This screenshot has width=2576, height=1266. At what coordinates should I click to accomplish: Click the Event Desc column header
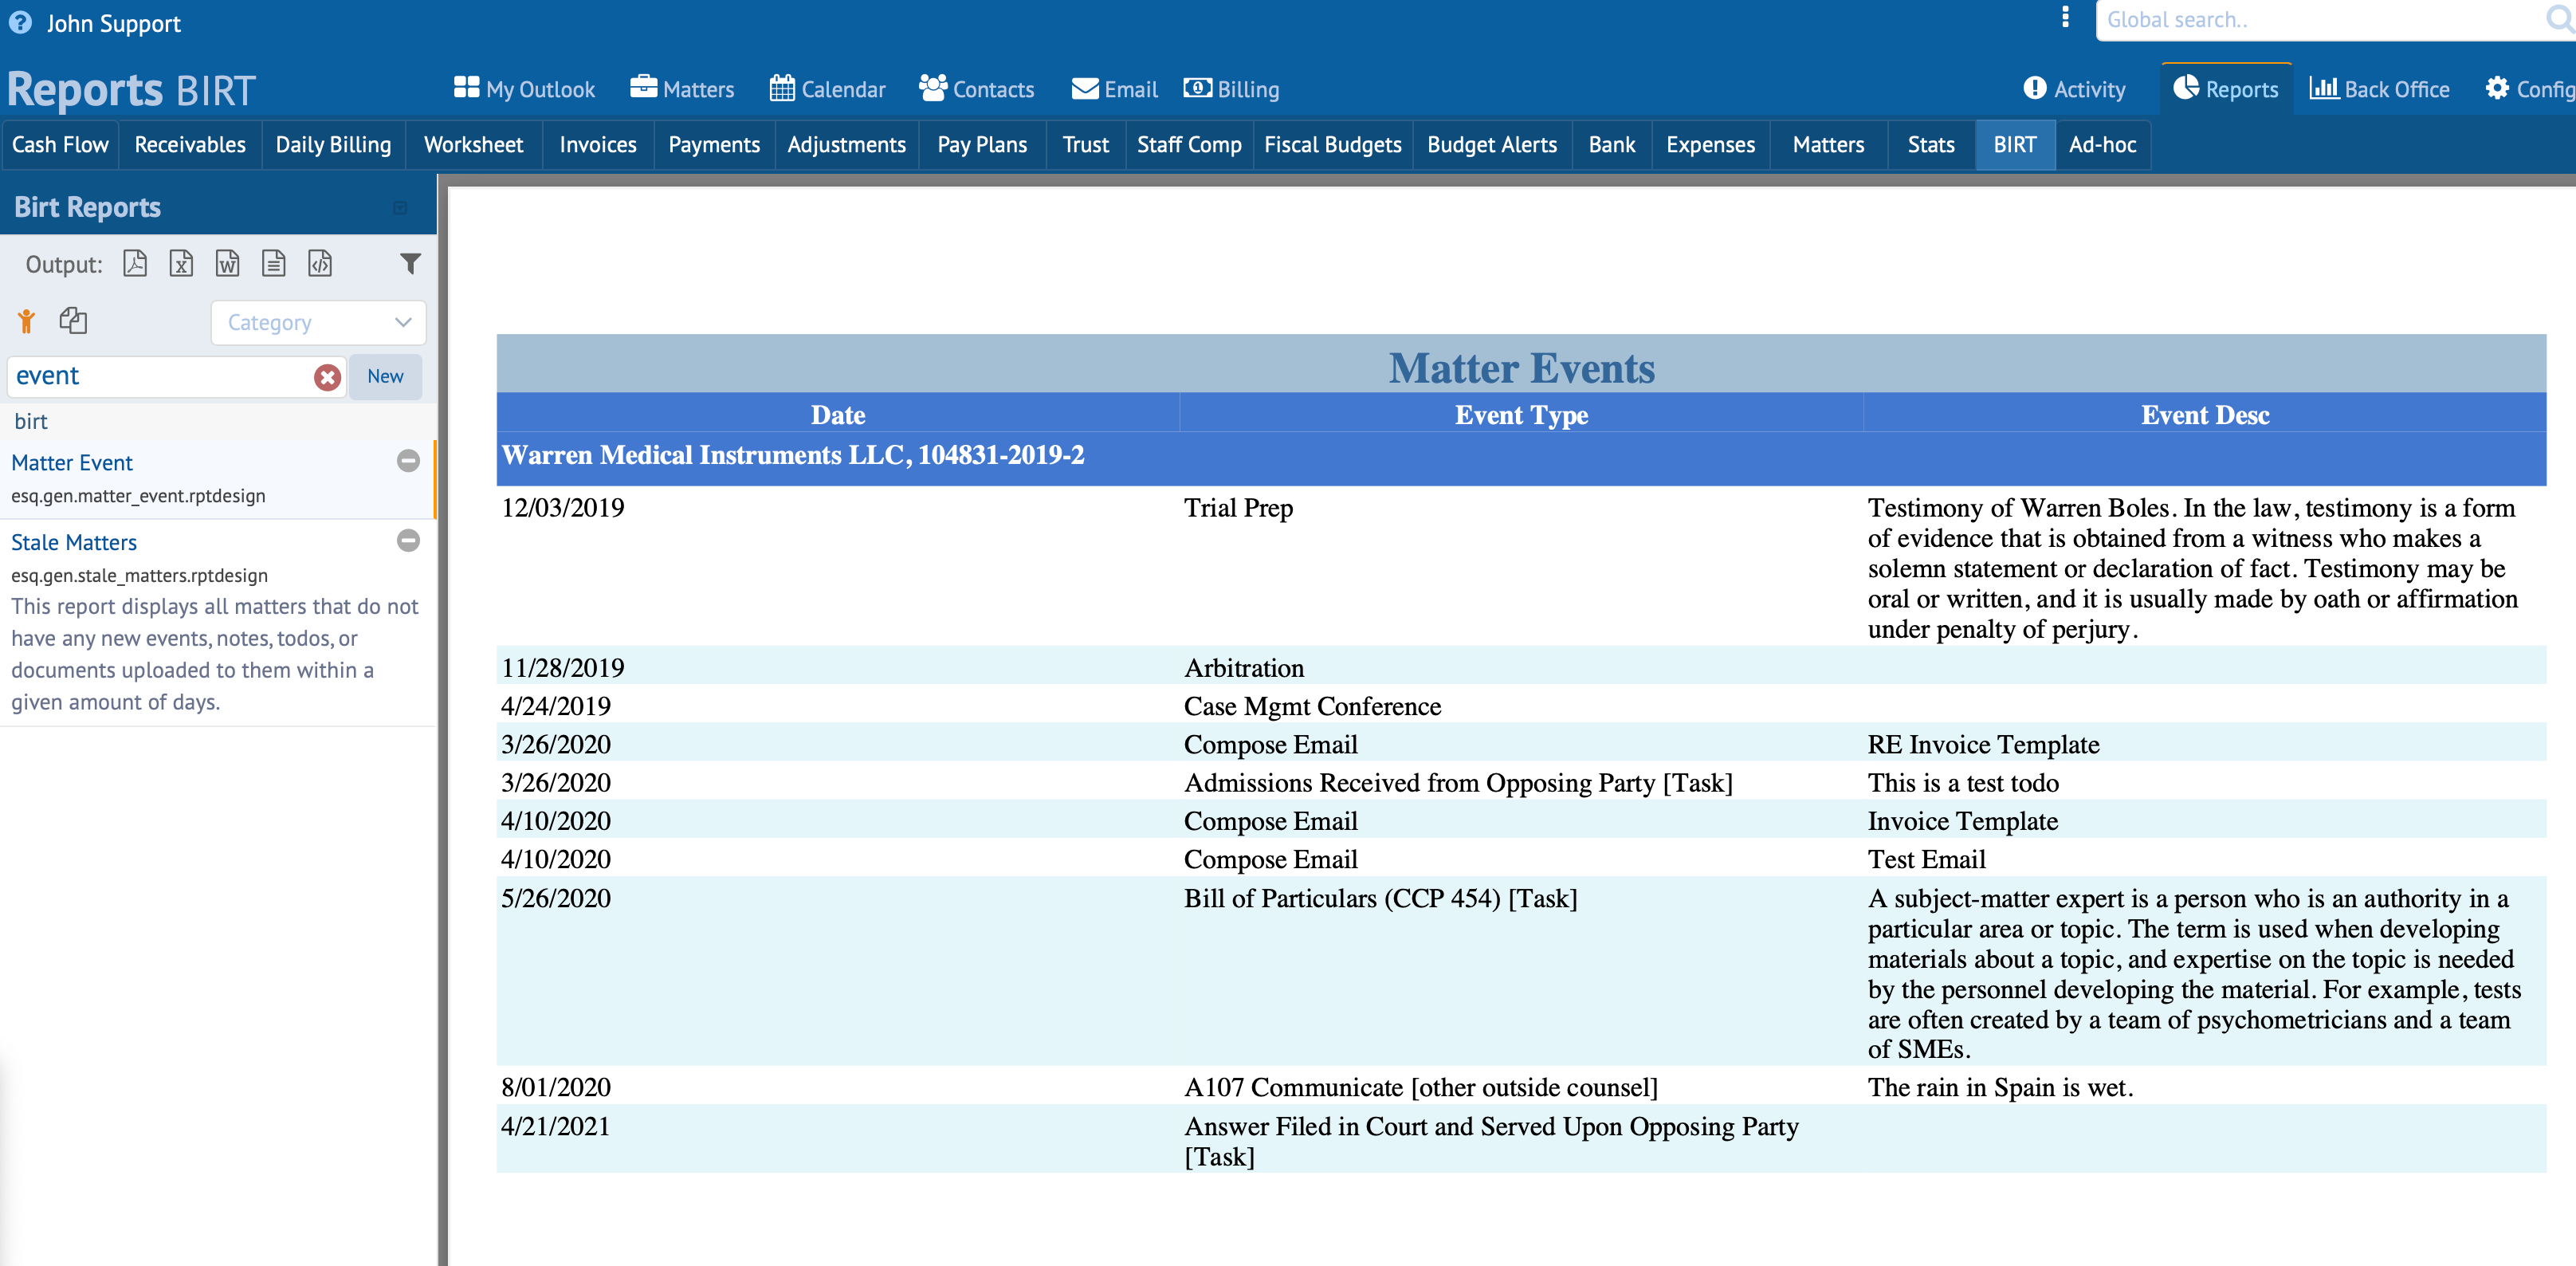pyautogui.click(x=2205, y=415)
